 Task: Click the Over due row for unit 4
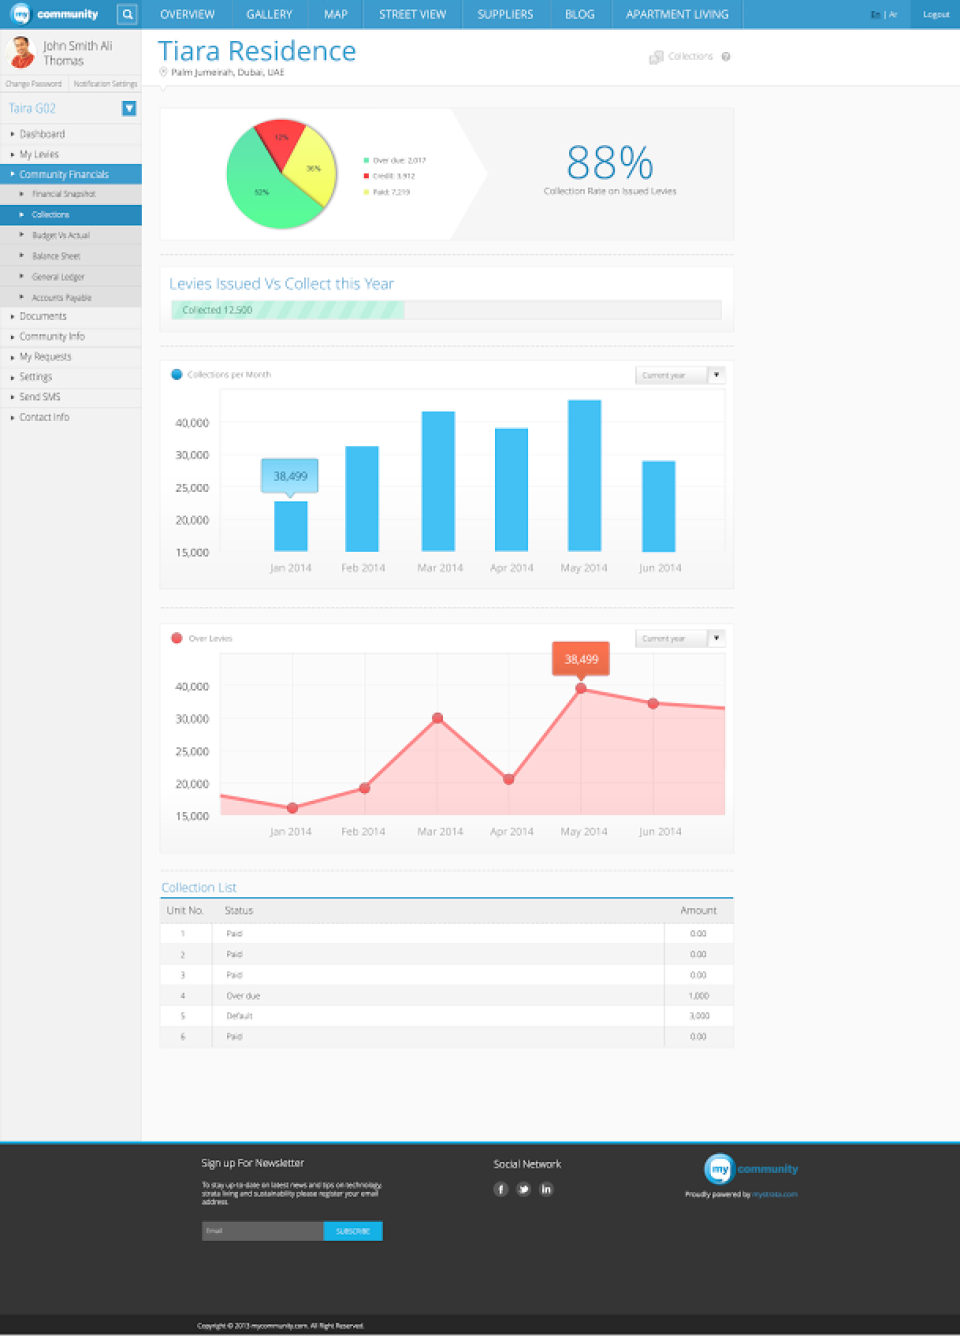(x=446, y=996)
